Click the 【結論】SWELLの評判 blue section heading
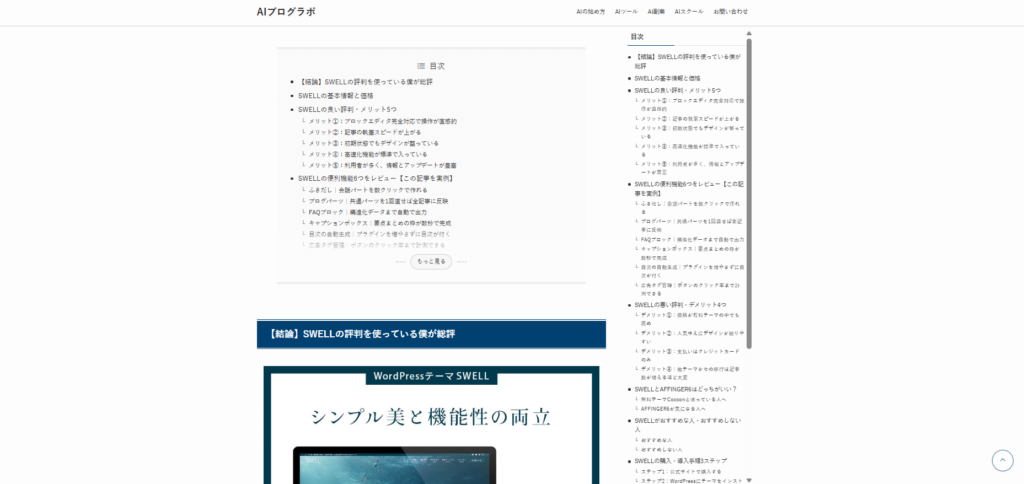The height and width of the screenshot is (484, 1024). (x=431, y=334)
